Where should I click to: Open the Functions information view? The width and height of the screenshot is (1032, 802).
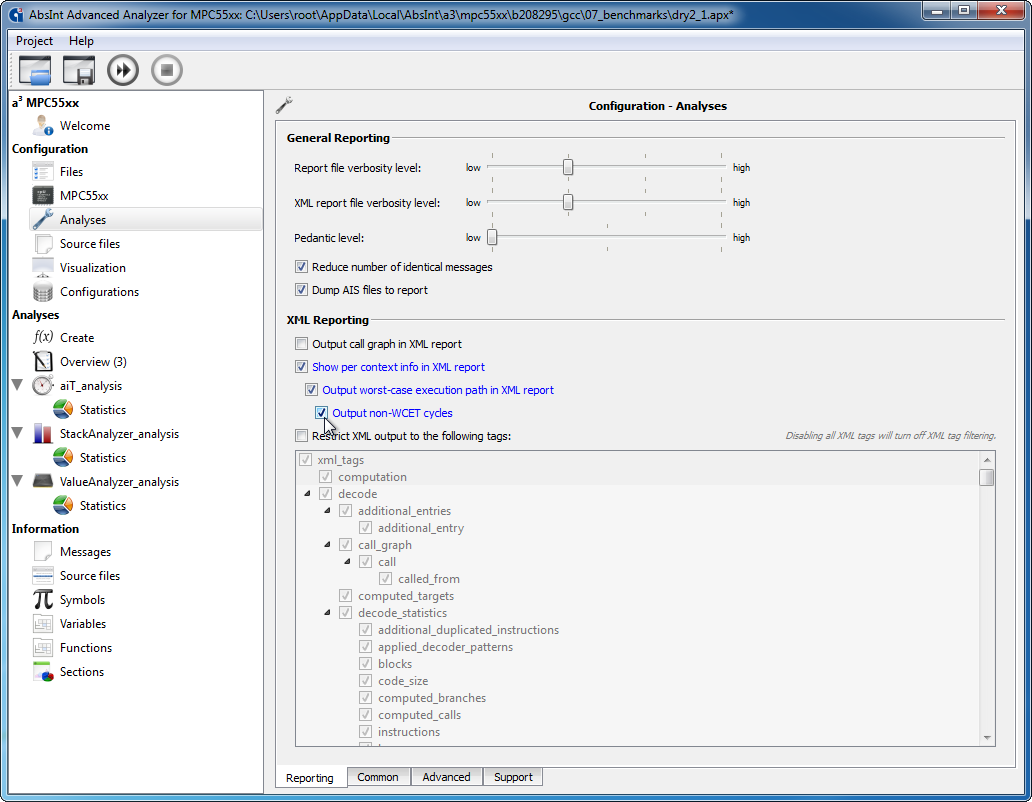[x=86, y=648]
